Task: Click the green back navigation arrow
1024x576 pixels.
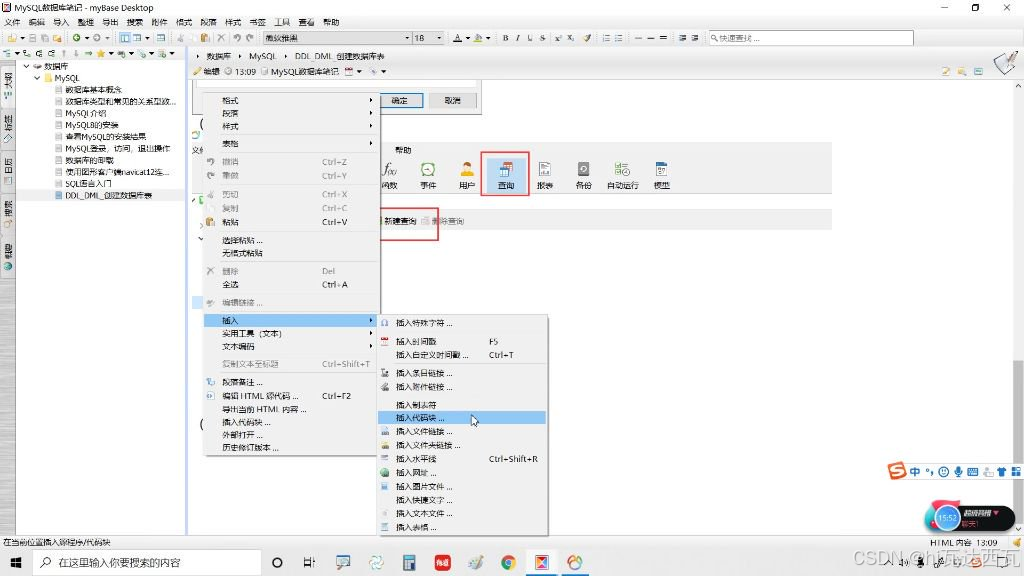Action: click(76, 38)
